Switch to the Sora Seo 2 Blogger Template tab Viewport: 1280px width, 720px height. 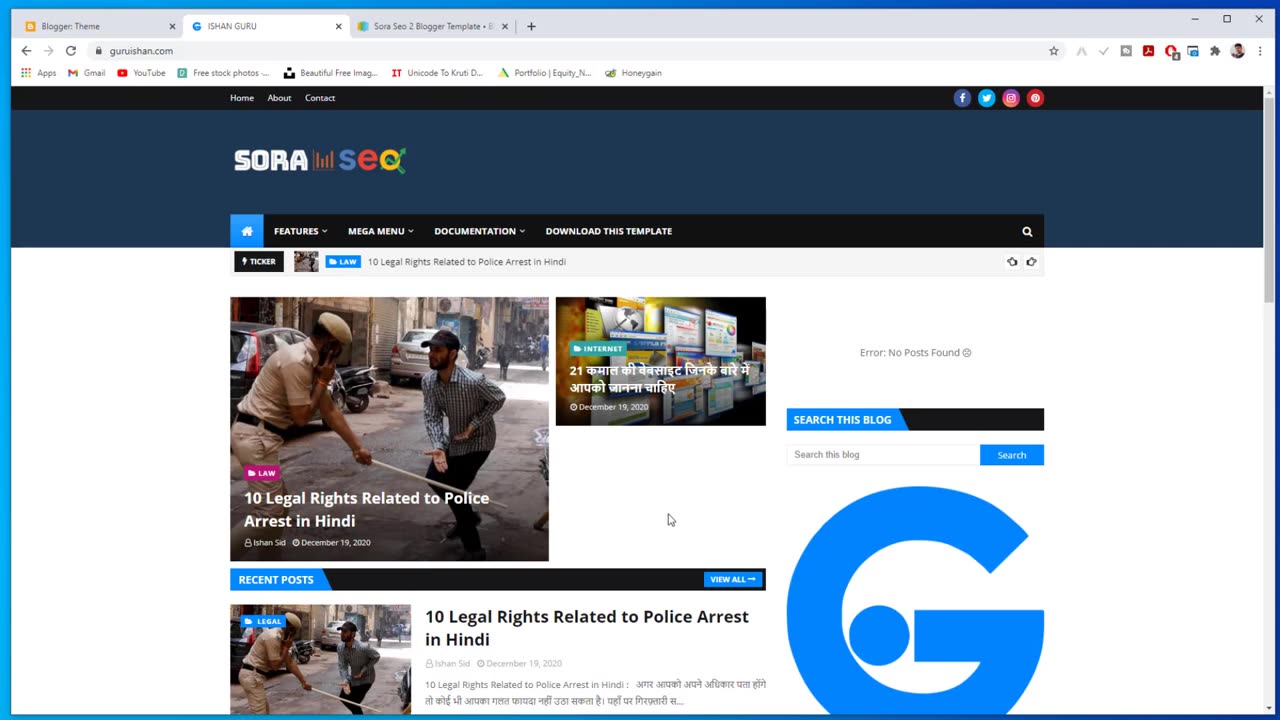(432, 27)
